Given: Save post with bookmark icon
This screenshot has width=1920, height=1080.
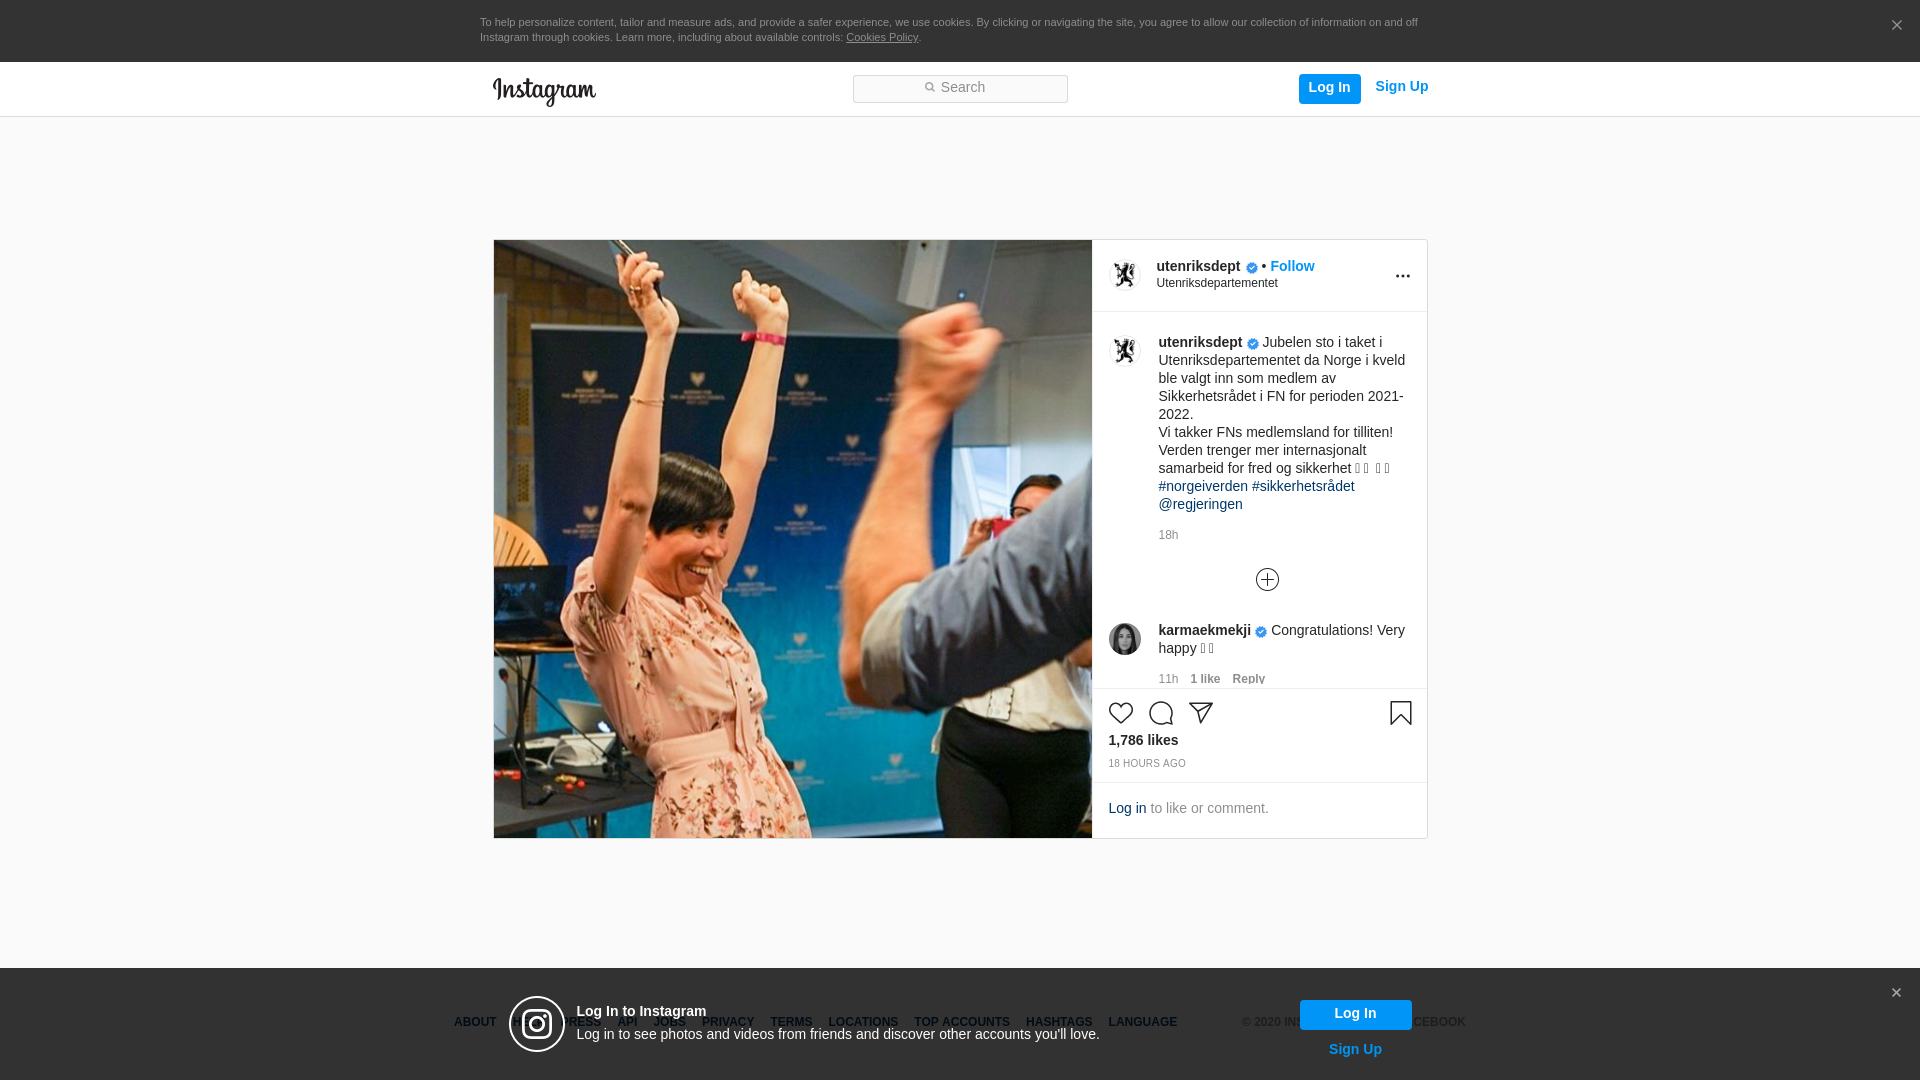Looking at the screenshot, I should coord(1400,713).
